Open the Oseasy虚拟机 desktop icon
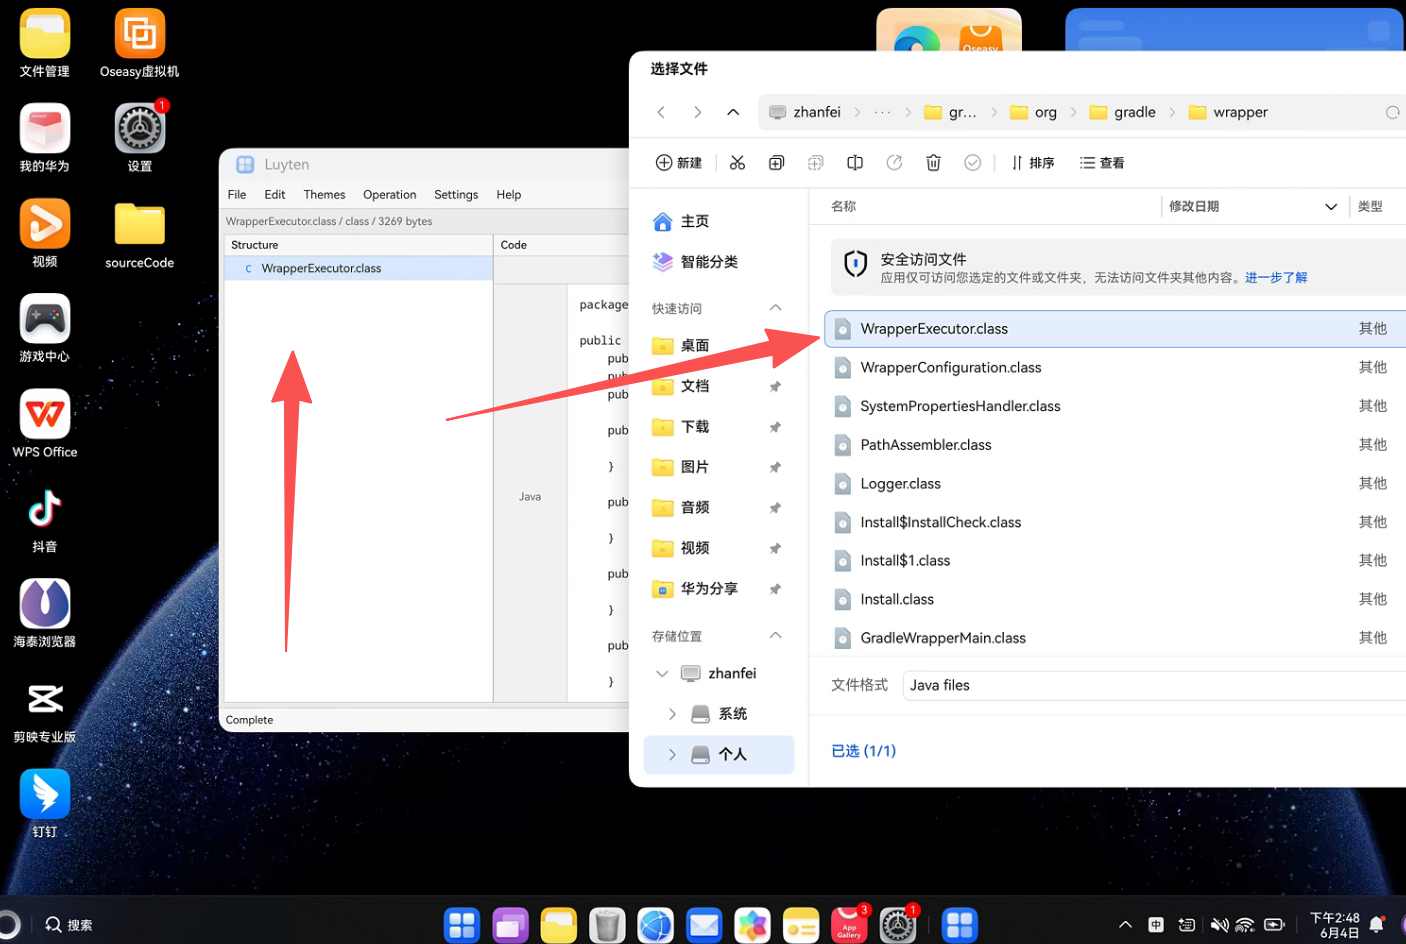This screenshot has width=1406, height=944. point(139,44)
